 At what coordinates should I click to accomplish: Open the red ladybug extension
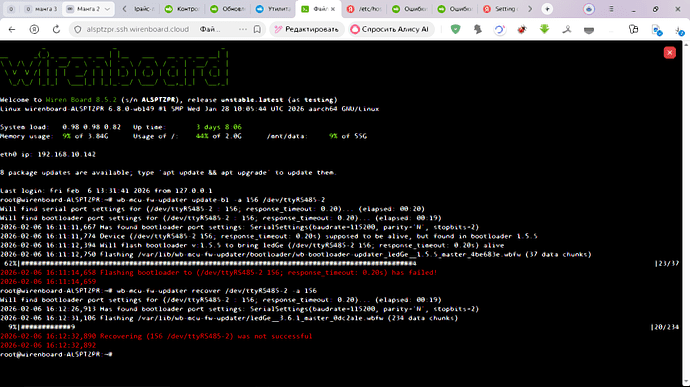522,29
